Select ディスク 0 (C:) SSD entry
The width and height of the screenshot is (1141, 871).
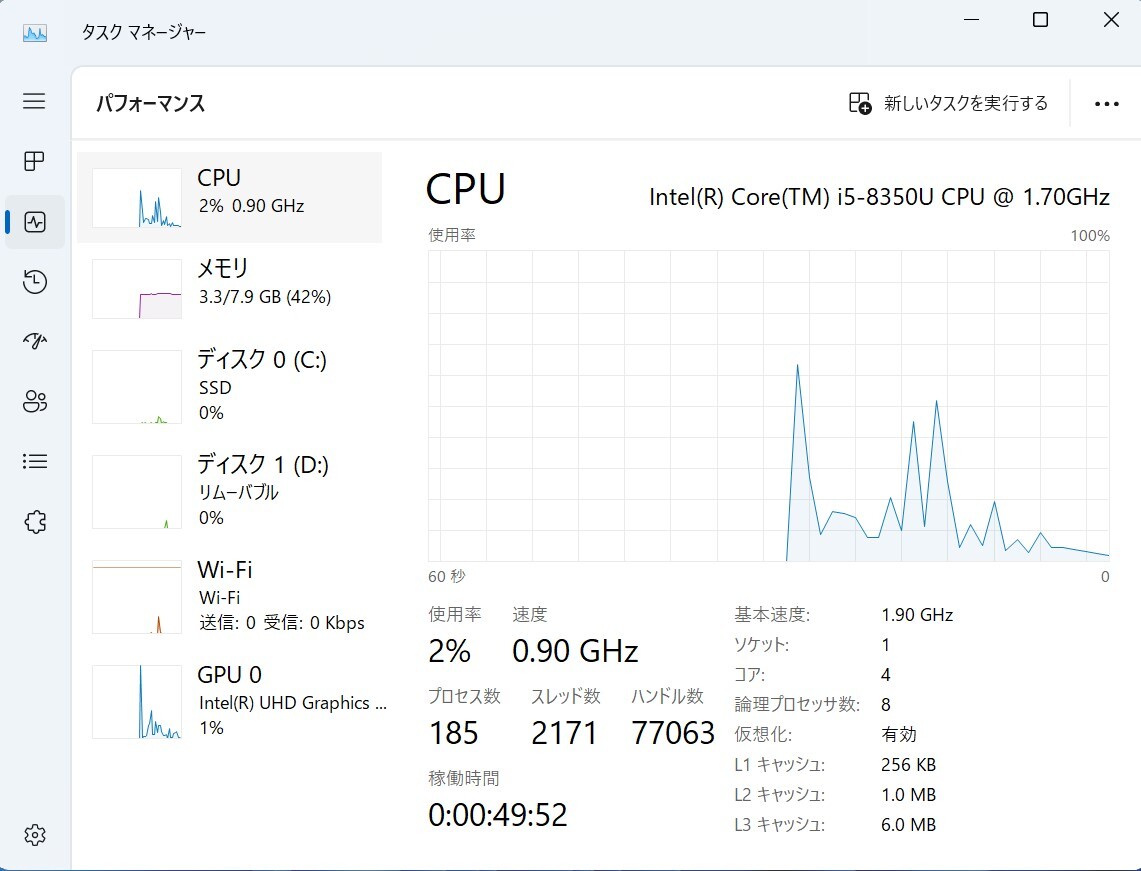229,386
